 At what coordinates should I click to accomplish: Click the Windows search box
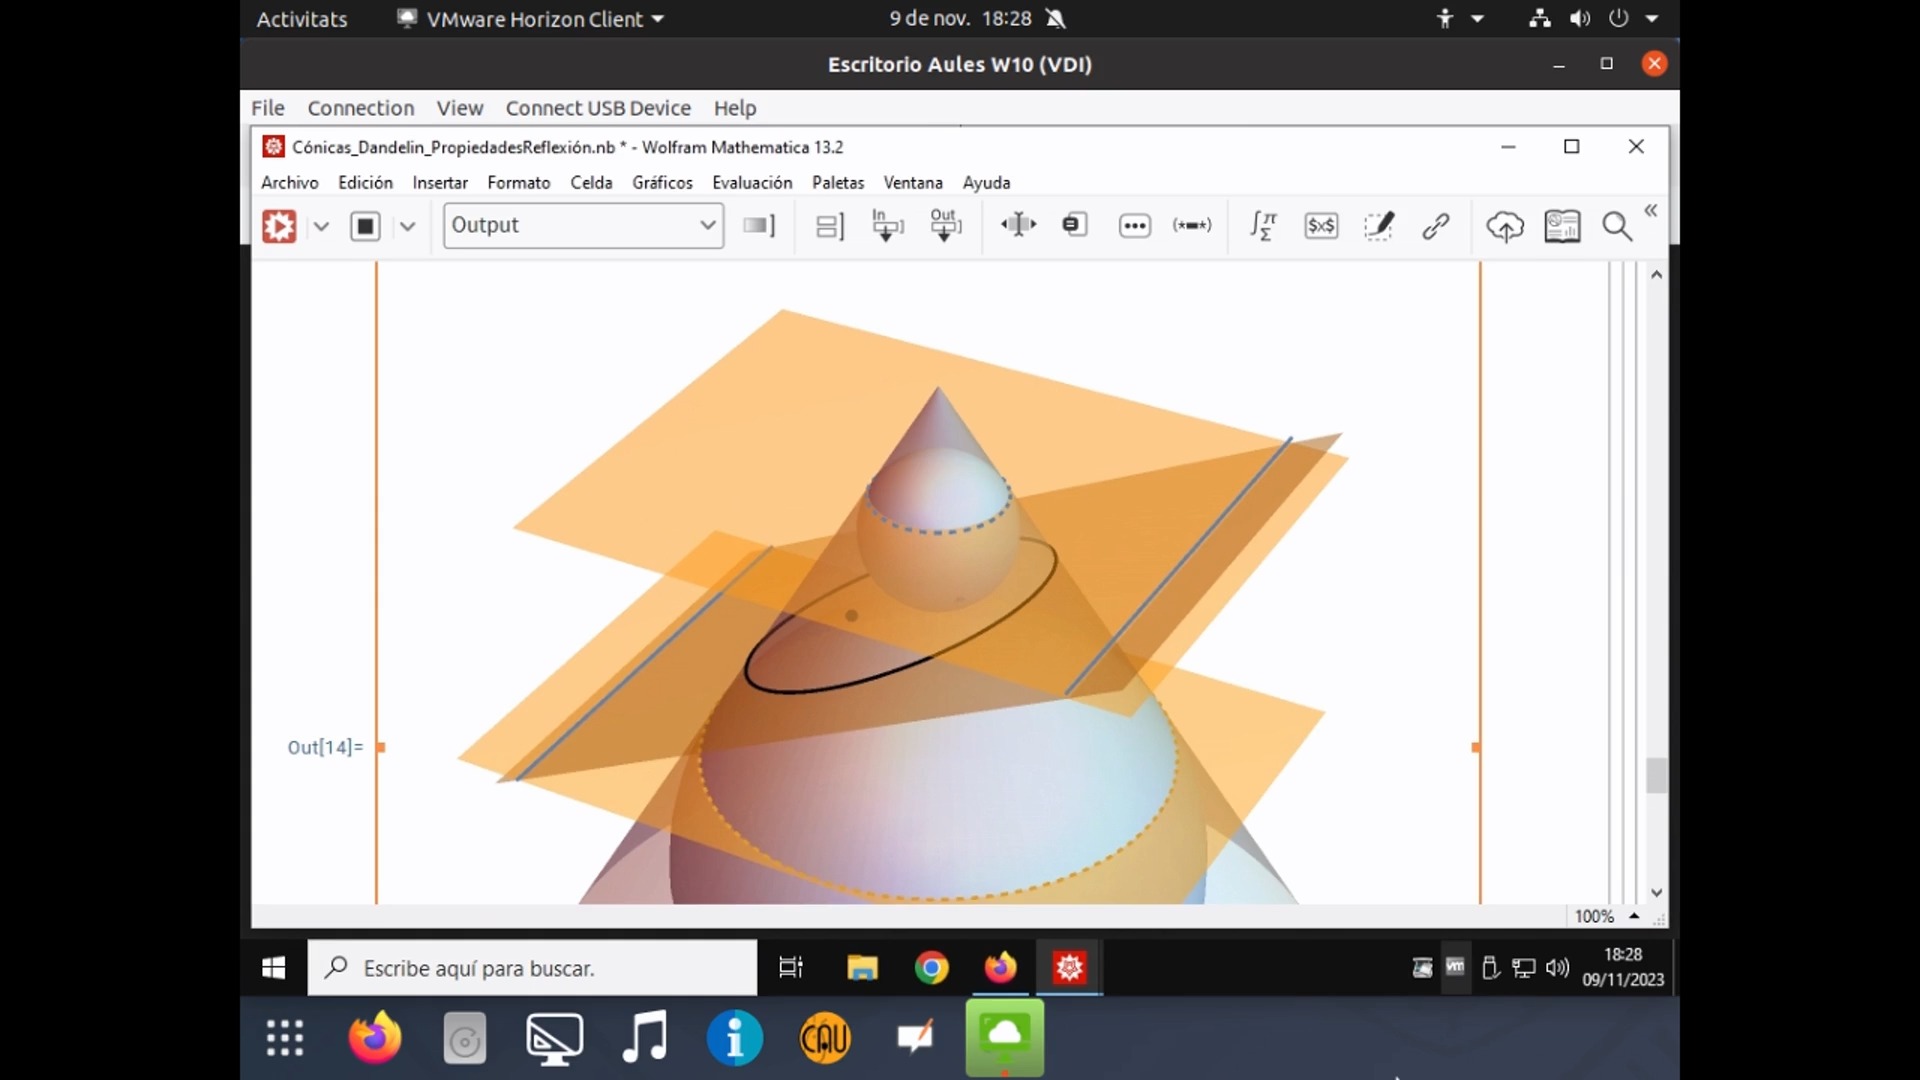coord(532,968)
